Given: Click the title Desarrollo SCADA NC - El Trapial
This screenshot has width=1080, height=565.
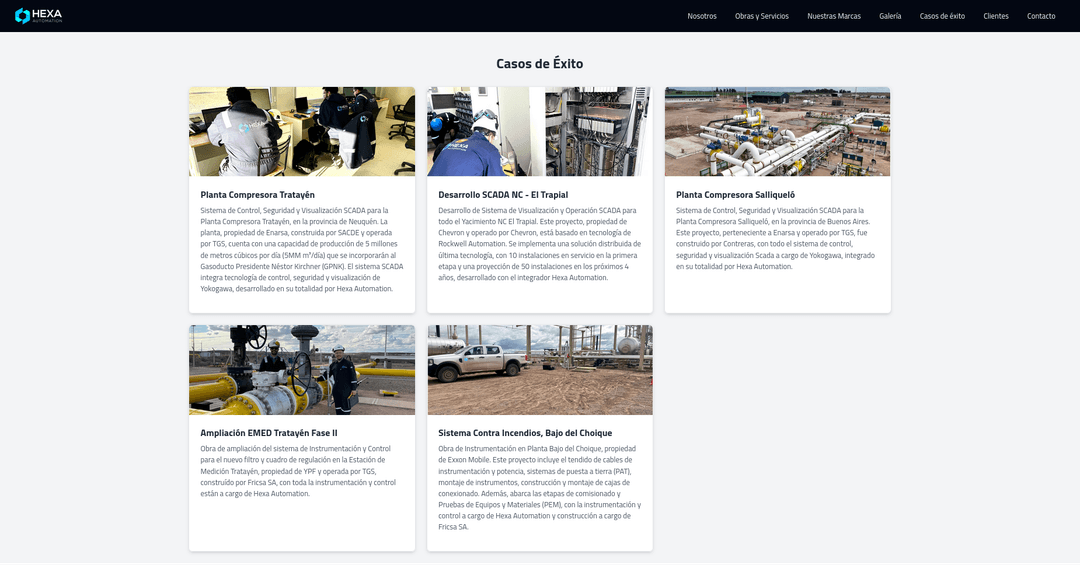Looking at the screenshot, I should pyautogui.click(x=503, y=195).
